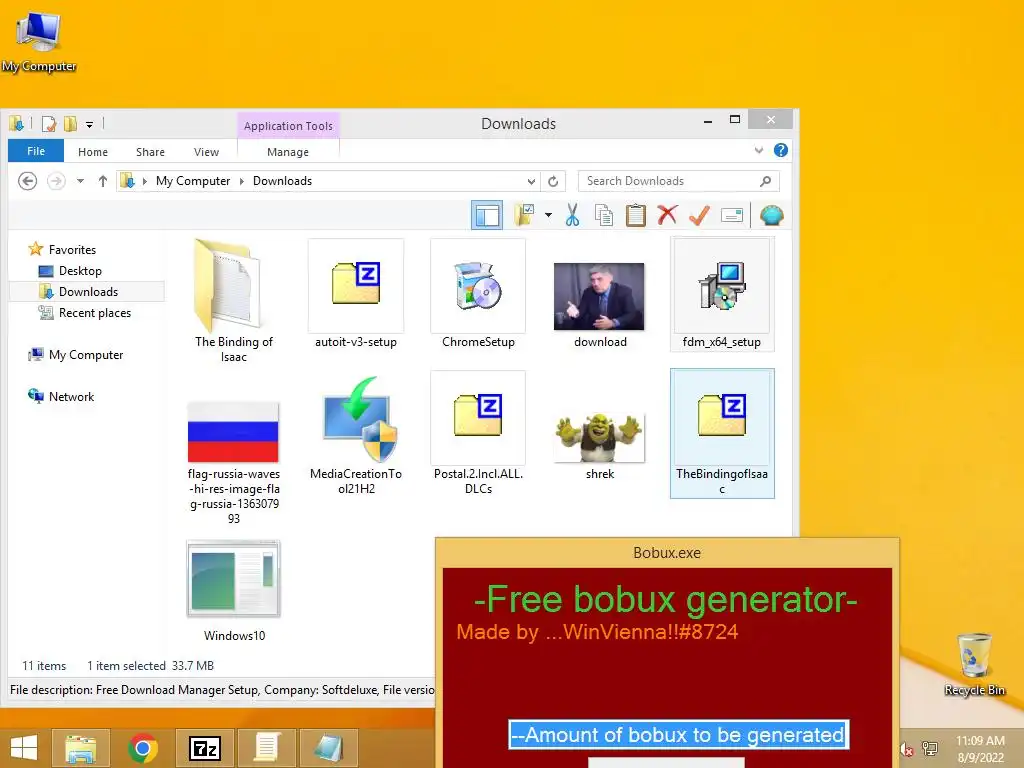Click My Computer in address breadcrumb
The width and height of the screenshot is (1024, 768).
pyautogui.click(x=193, y=181)
